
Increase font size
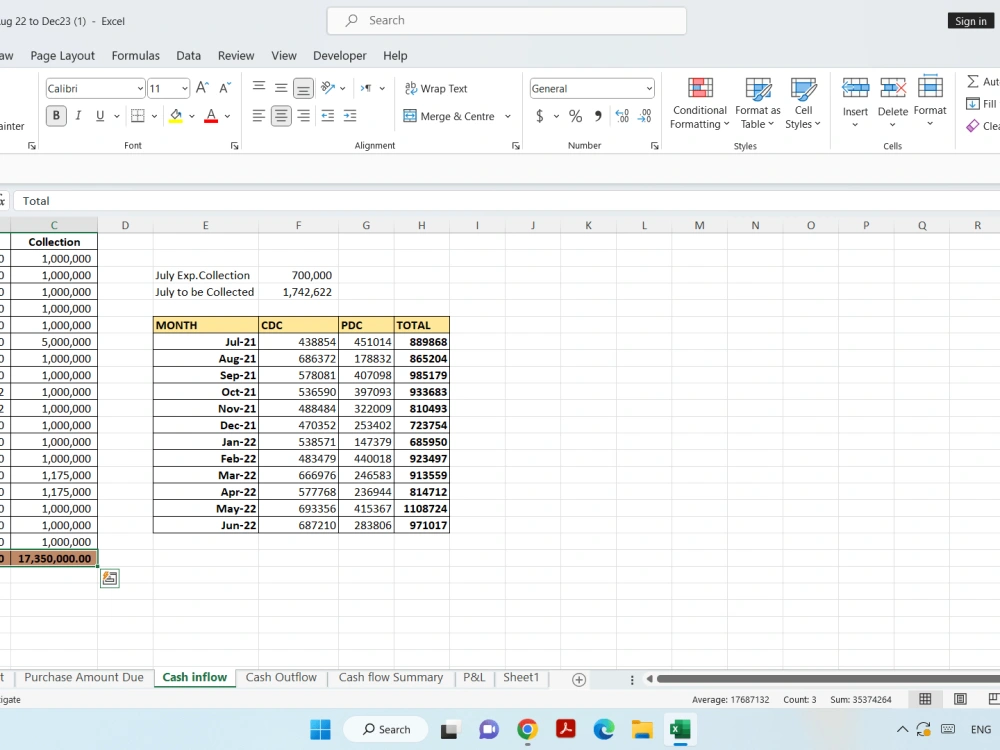pos(202,88)
